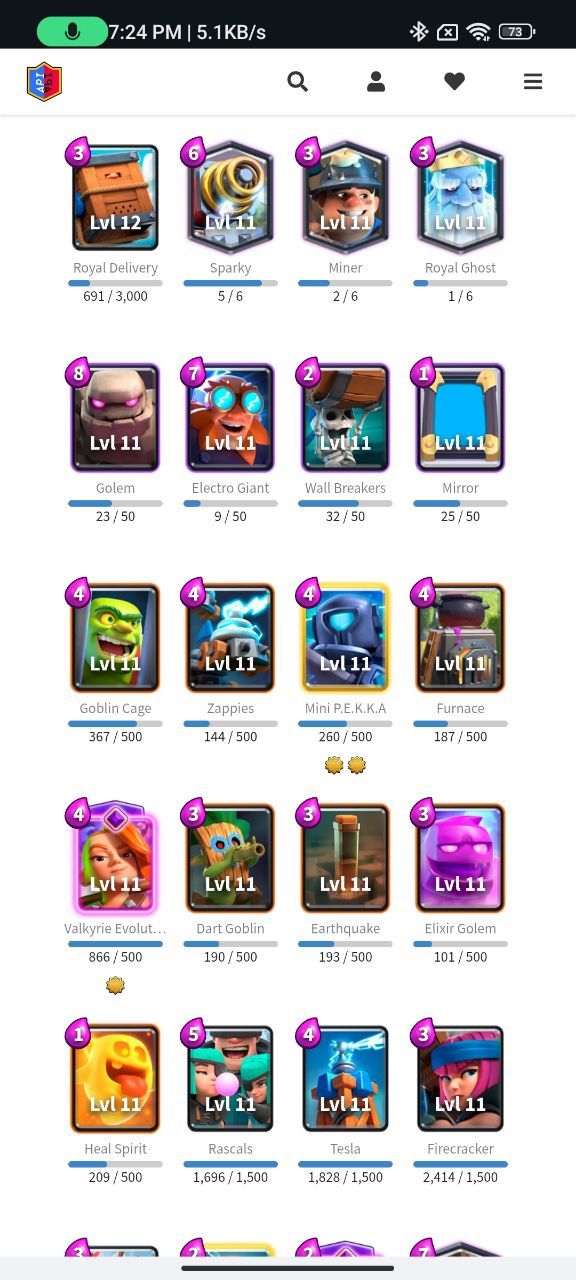Tap the Mirror card
The height and width of the screenshot is (1280, 576).
pos(460,418)
